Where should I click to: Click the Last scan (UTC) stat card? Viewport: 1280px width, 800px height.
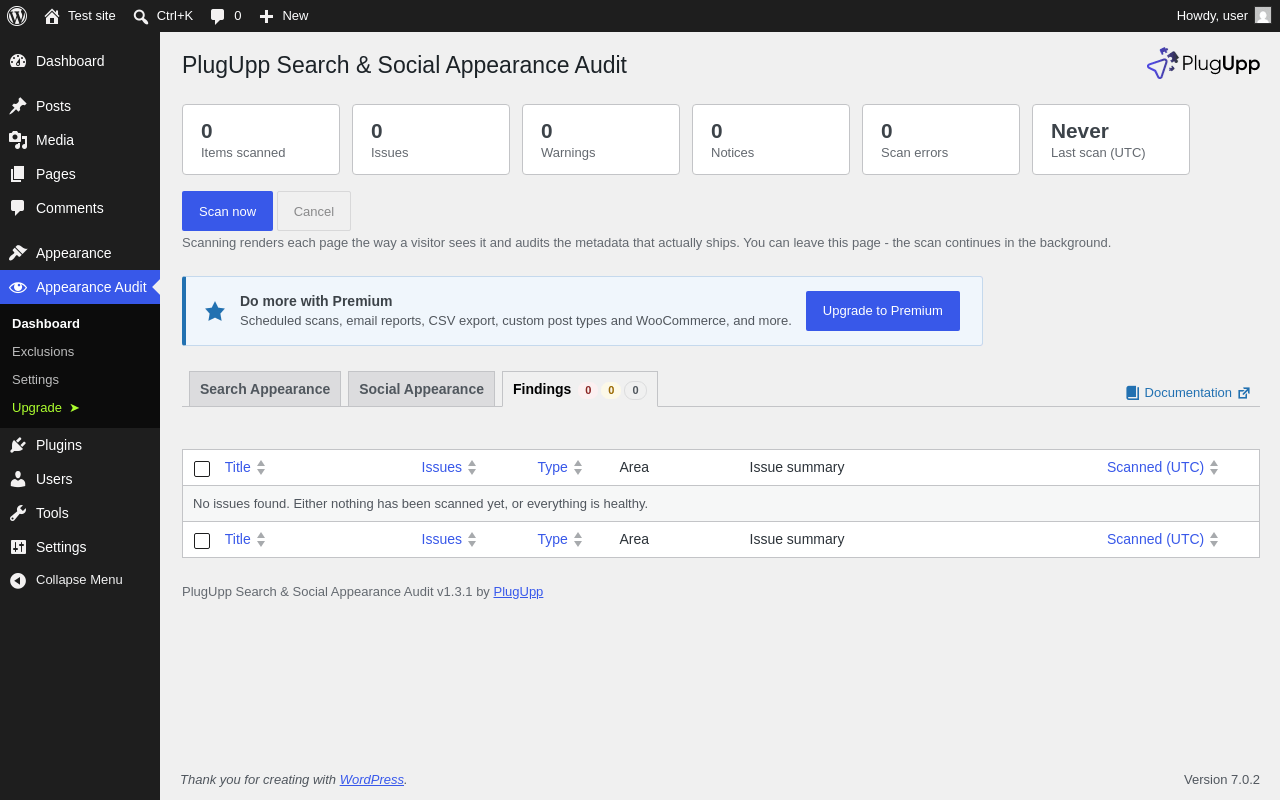[1111, 140]
